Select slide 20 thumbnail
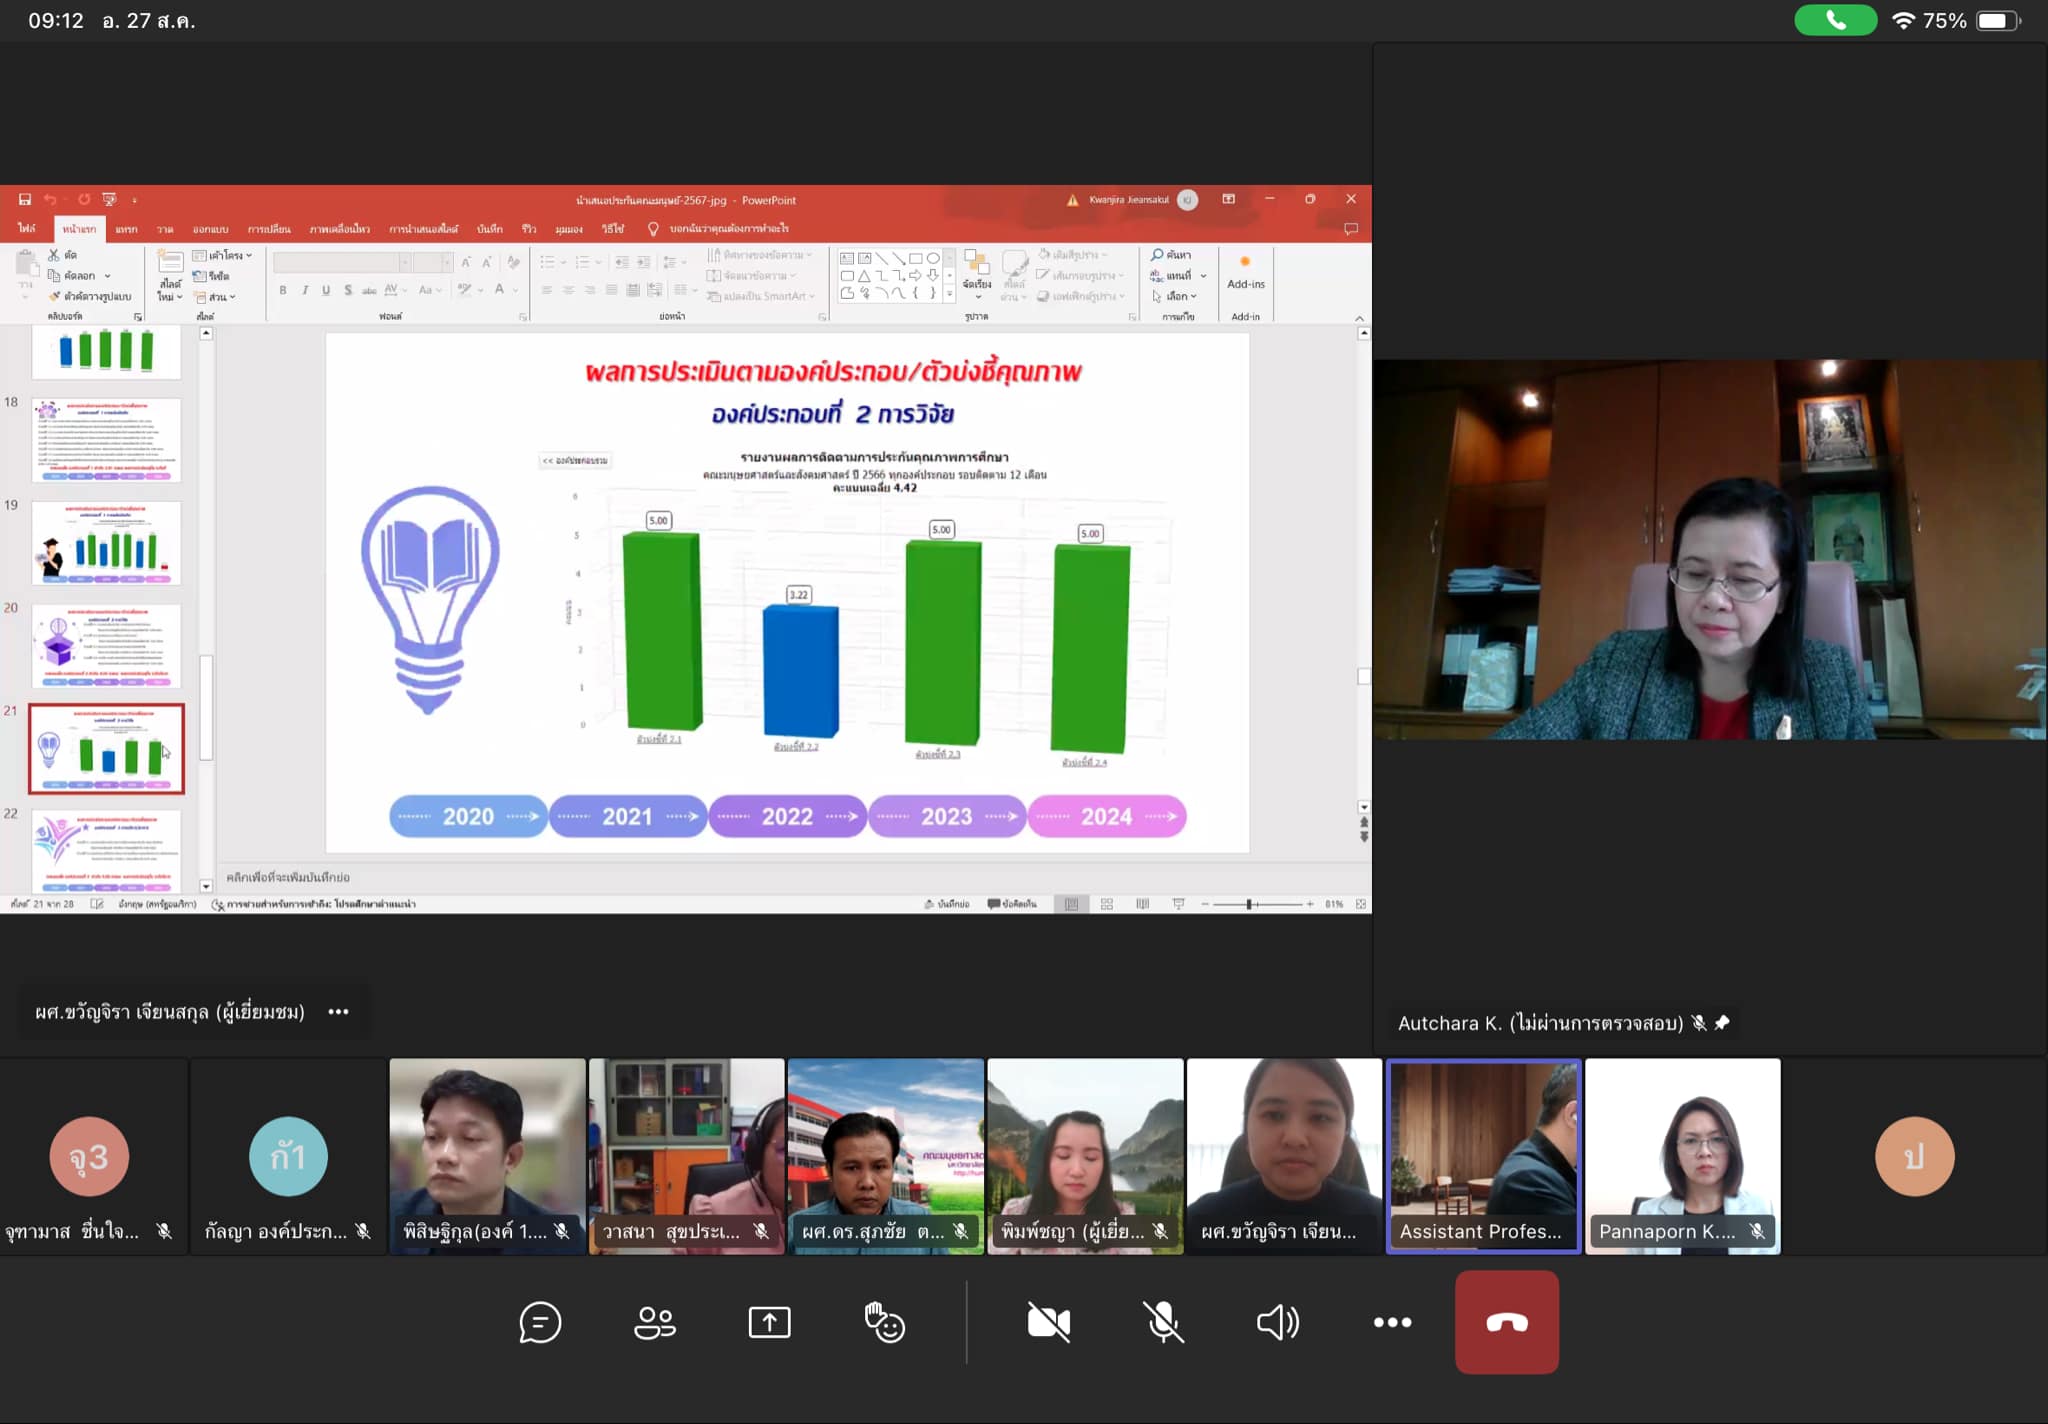The image size is (2048, 1424). 106,646
